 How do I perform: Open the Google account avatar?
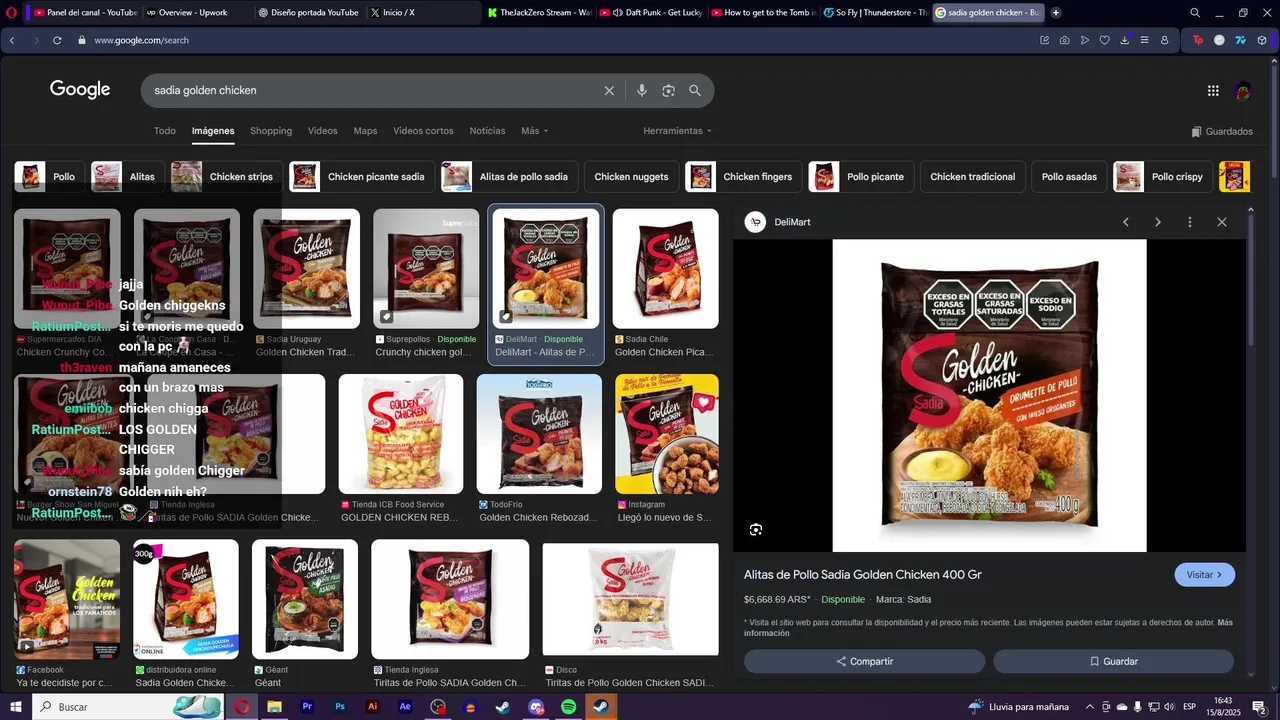1243,90
